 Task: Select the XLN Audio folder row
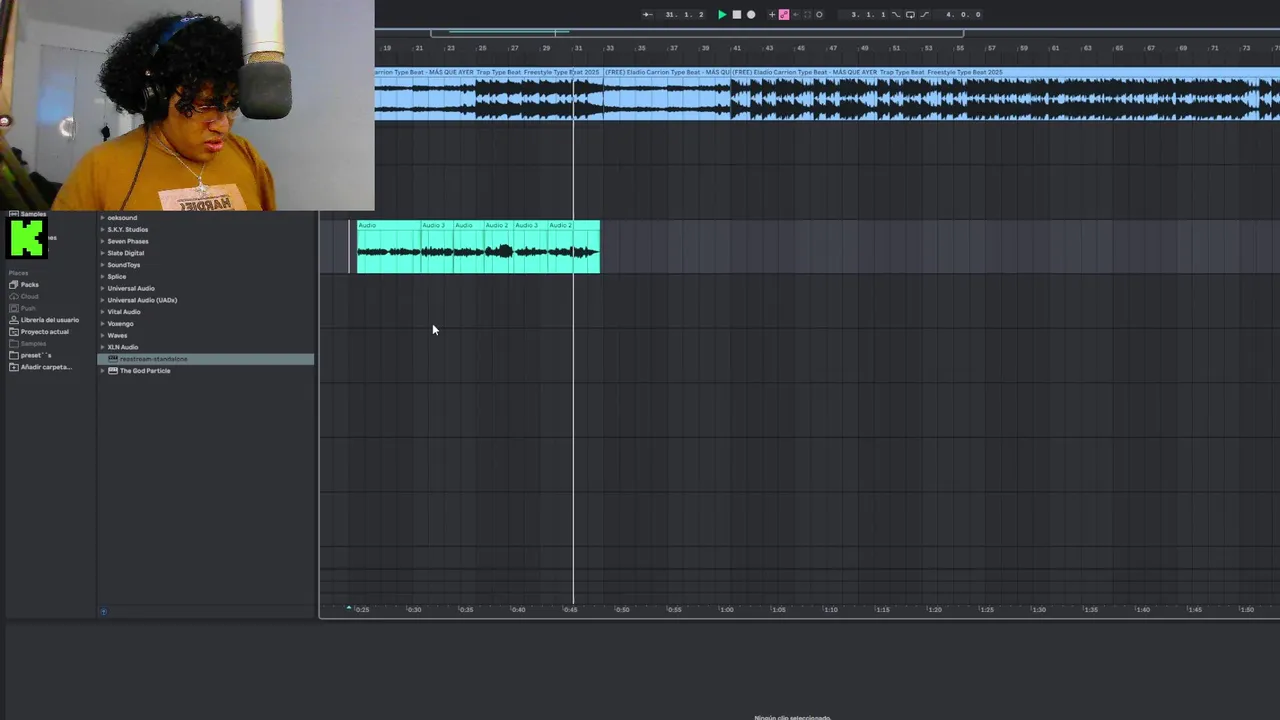pos(206,347)
